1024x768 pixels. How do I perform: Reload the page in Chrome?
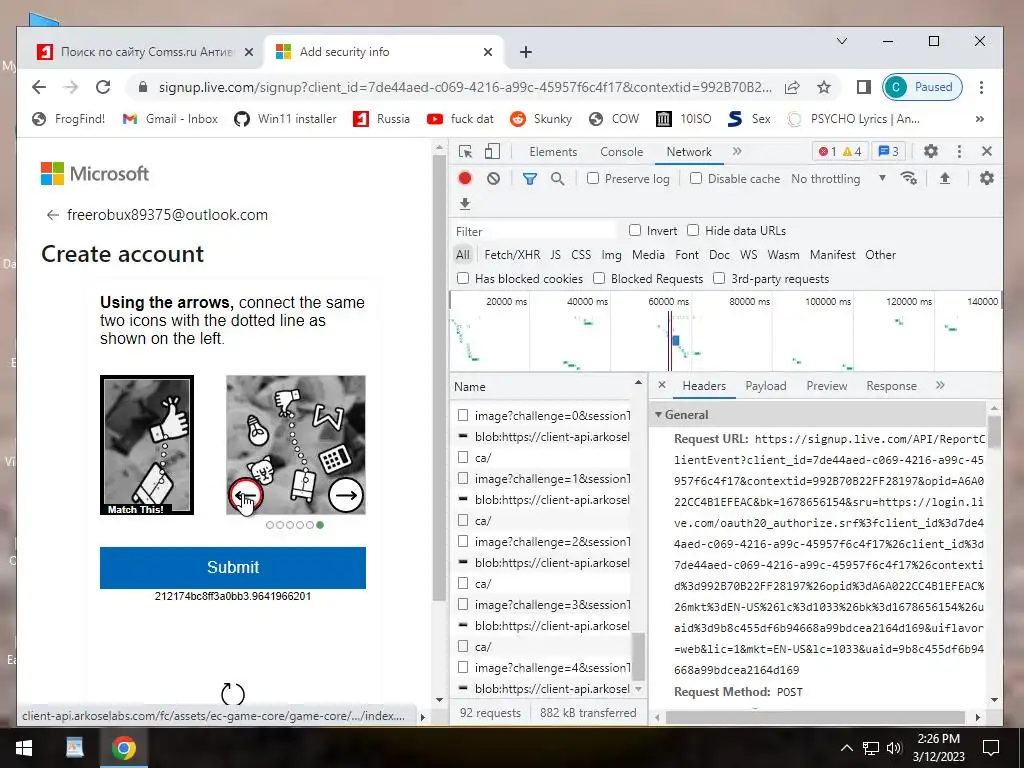coord(103,87)
